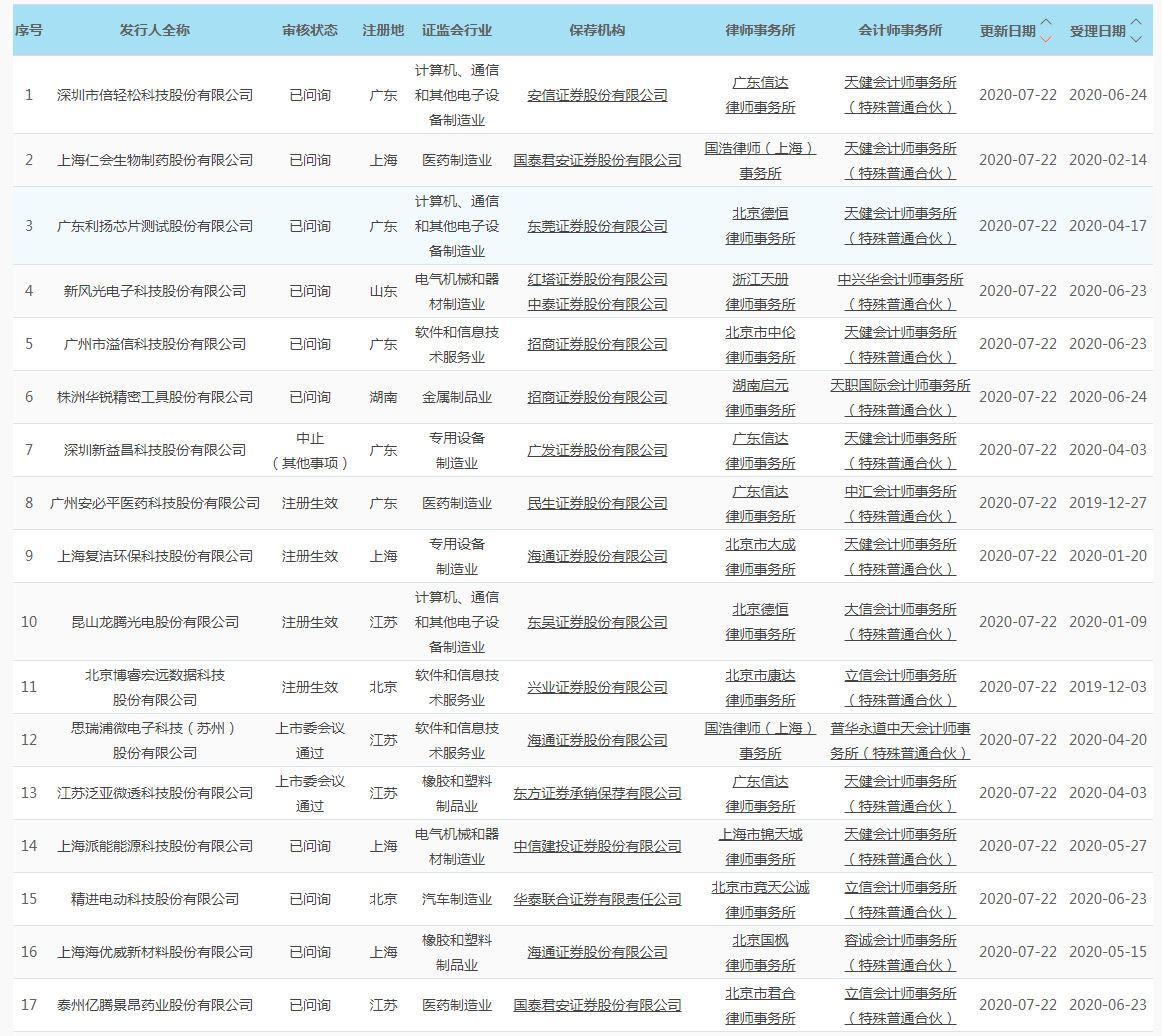
Task: Open 天健会计师事务所 link in 深圳新益昌 row
Action: 900,451
